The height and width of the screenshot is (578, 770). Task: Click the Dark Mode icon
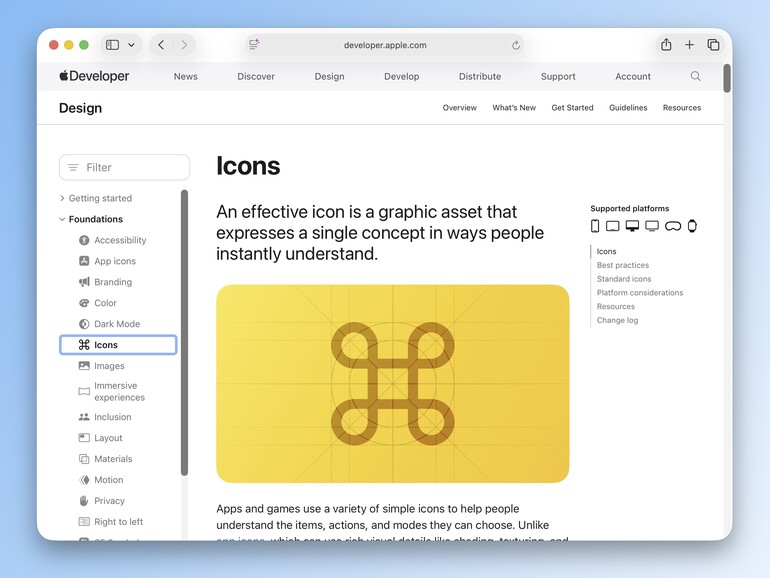[x=84, y=324]
